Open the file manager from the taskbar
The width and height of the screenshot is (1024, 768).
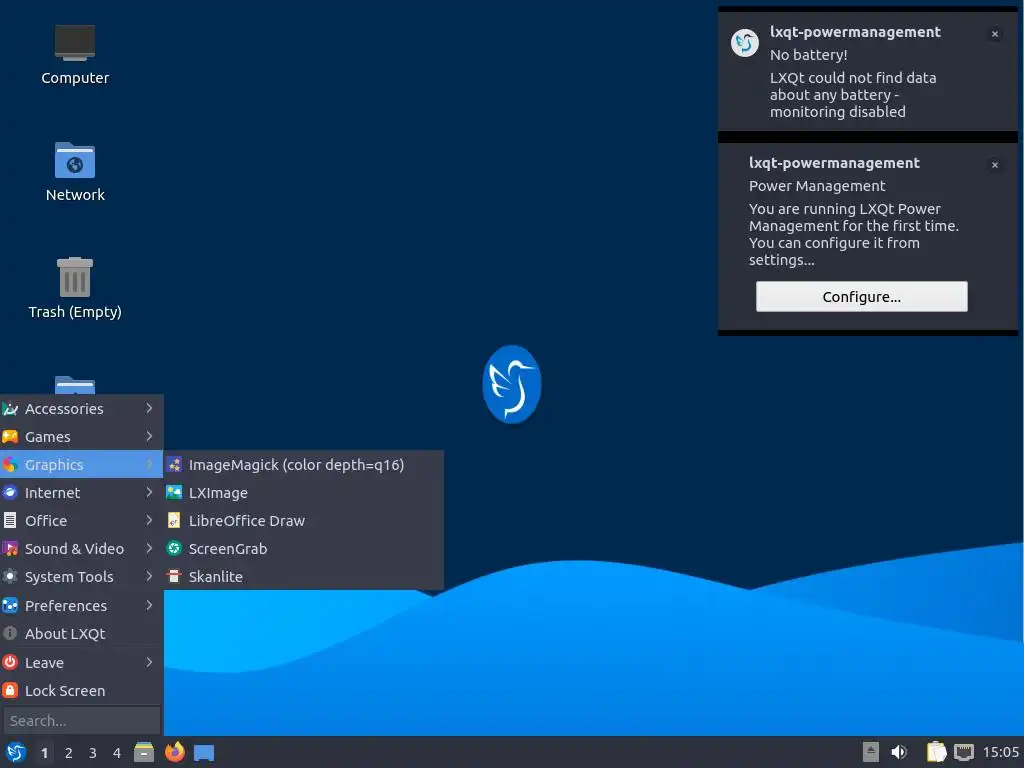coord(144,752)
